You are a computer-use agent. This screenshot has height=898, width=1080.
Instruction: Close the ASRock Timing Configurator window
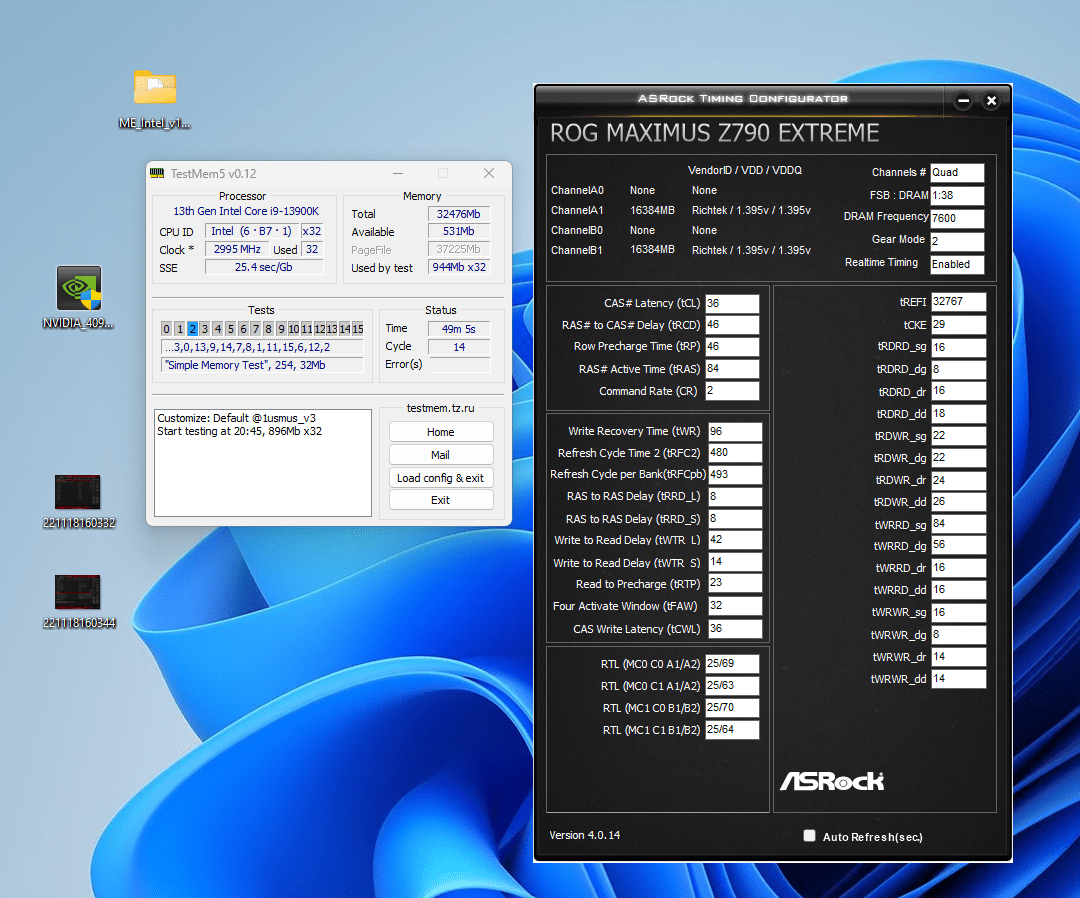[x=991, y=101]
